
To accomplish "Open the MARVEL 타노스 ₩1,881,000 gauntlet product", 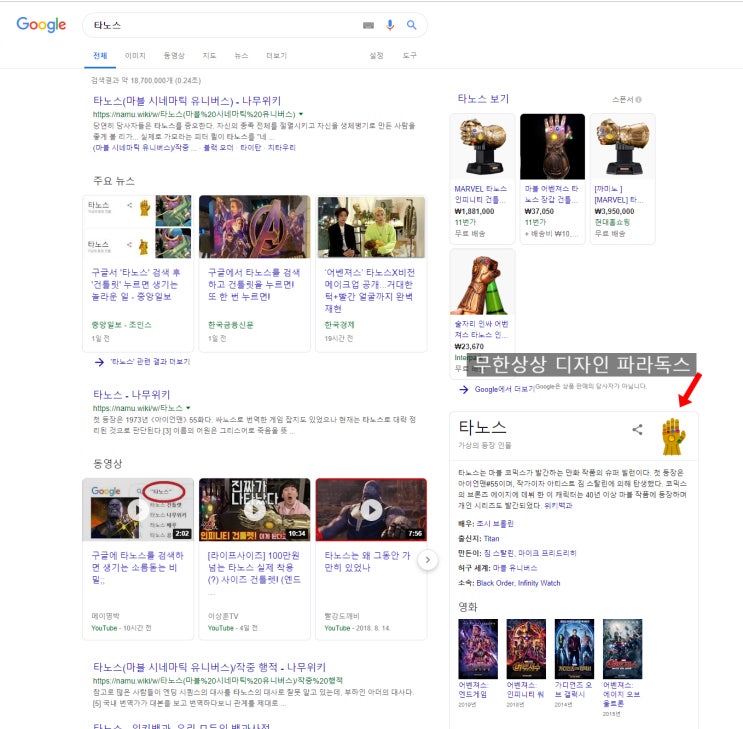I will (482, 179).
